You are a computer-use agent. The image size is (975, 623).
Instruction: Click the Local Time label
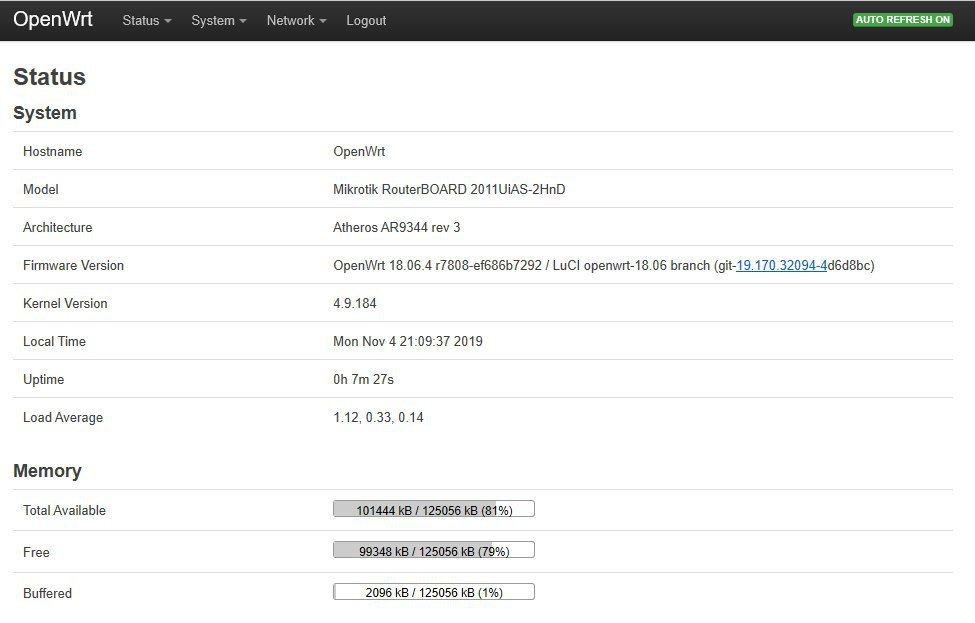(x=54, y=341)
